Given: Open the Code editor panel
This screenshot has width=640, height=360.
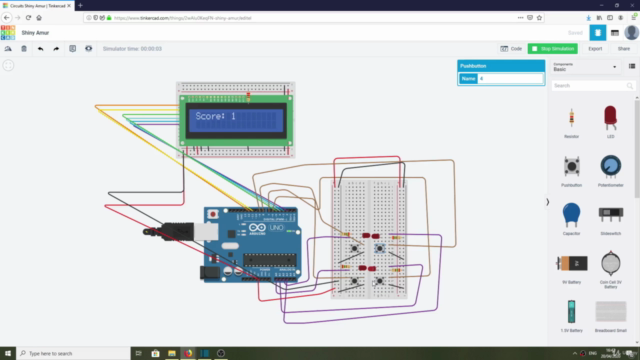Looking at the screenshot, I should [x=511, y=49].
